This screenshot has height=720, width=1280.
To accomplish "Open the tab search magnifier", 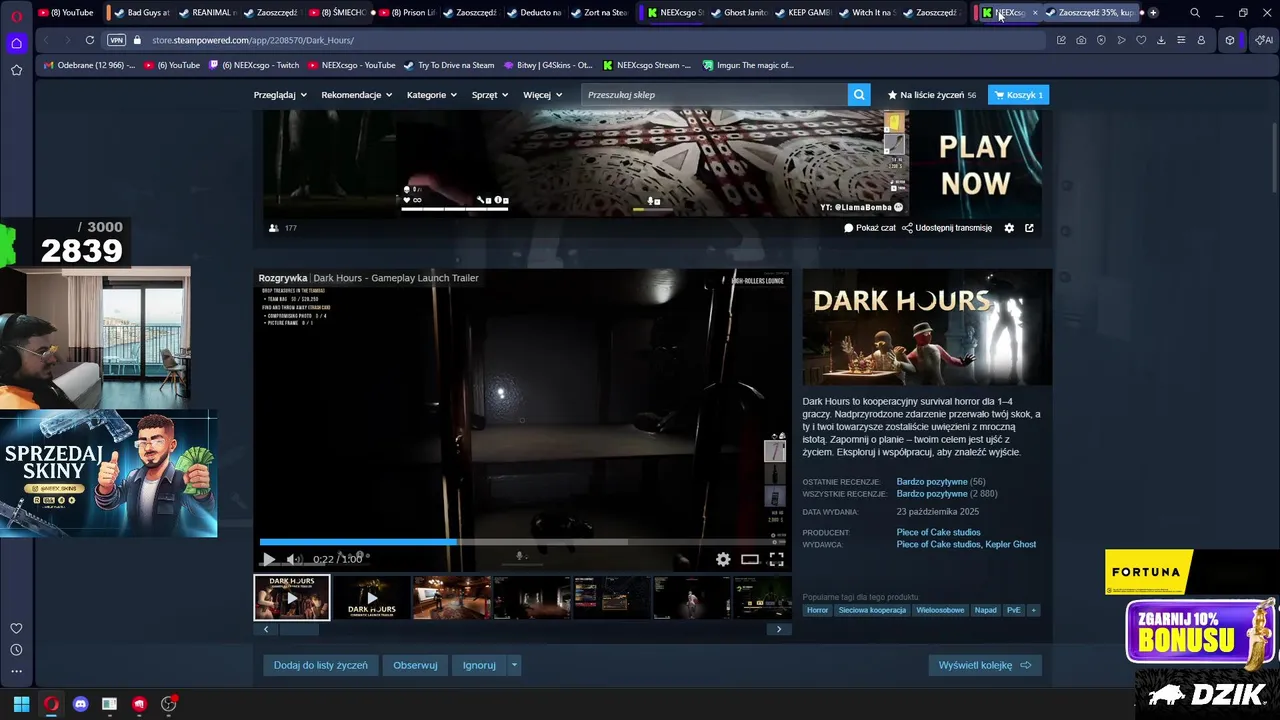I will tap(1195, 13).
